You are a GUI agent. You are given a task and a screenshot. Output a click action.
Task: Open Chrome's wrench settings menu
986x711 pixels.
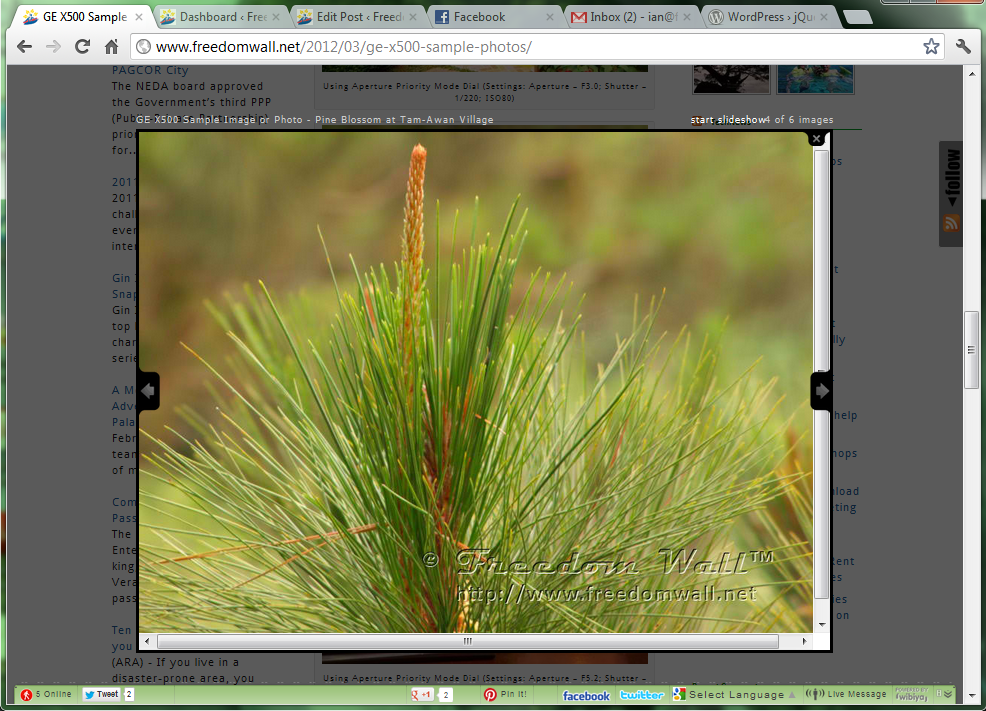click(x=963, y=46)
